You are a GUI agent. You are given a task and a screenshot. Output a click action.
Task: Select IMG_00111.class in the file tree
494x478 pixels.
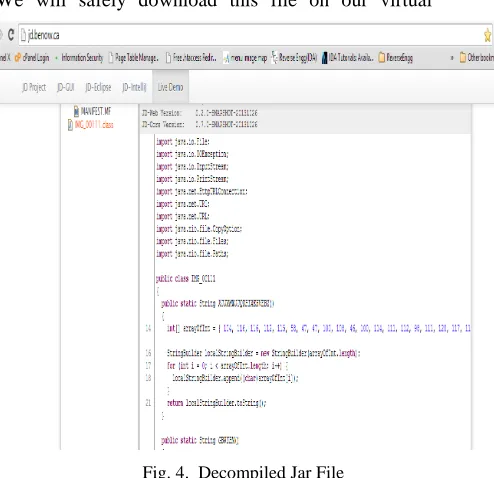(x=94, y=125)
